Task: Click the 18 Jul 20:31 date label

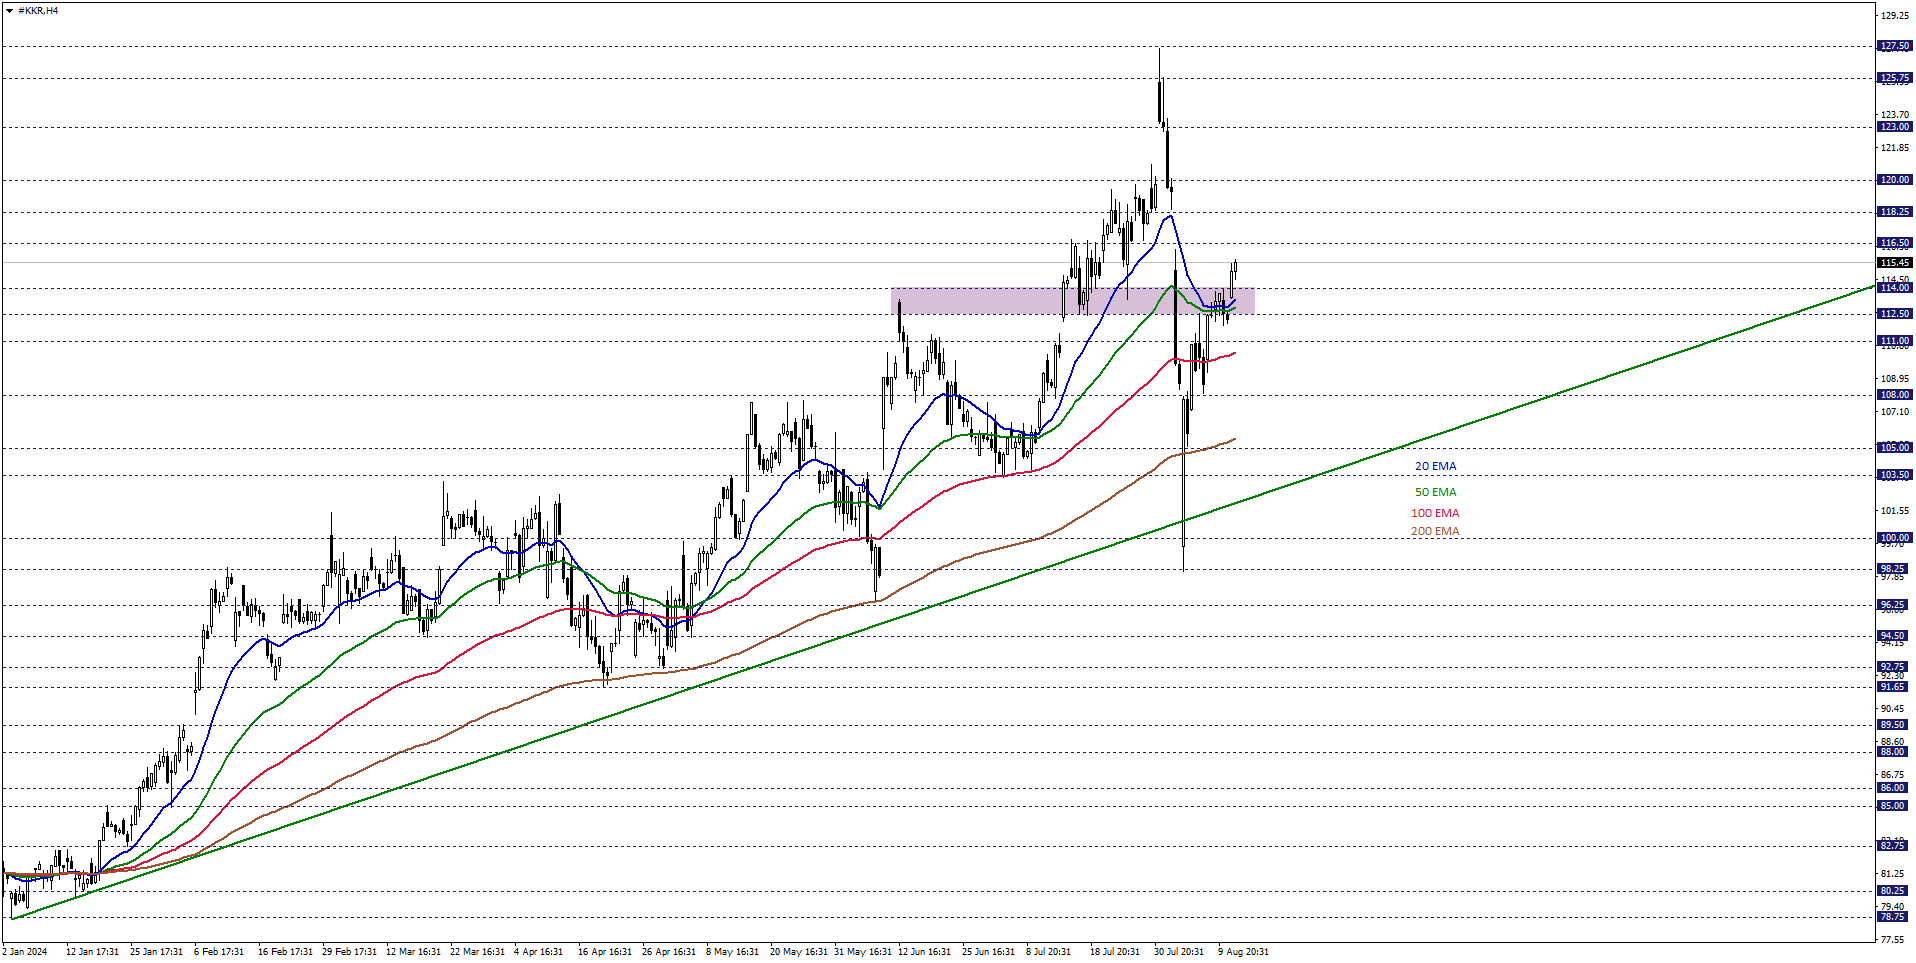Action: 1115,952
